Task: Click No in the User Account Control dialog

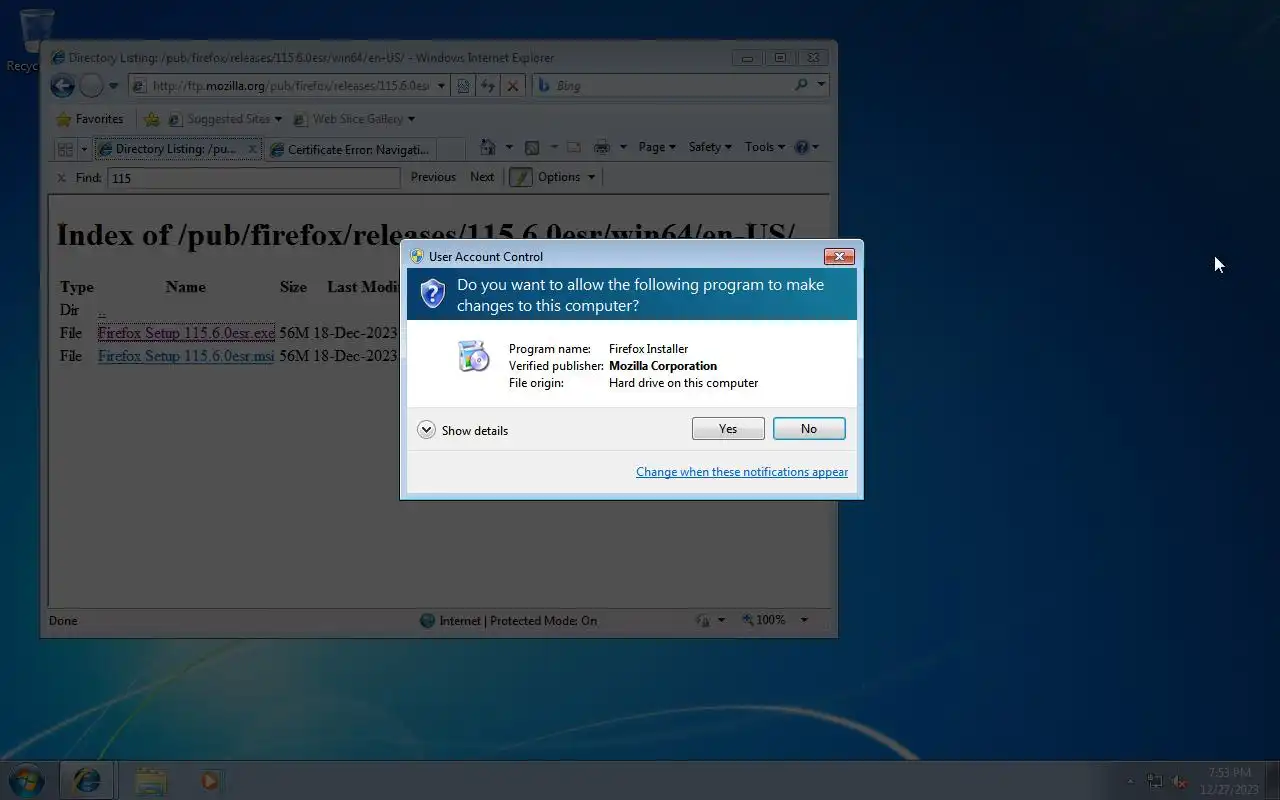Action: click(x=809, y=429)
